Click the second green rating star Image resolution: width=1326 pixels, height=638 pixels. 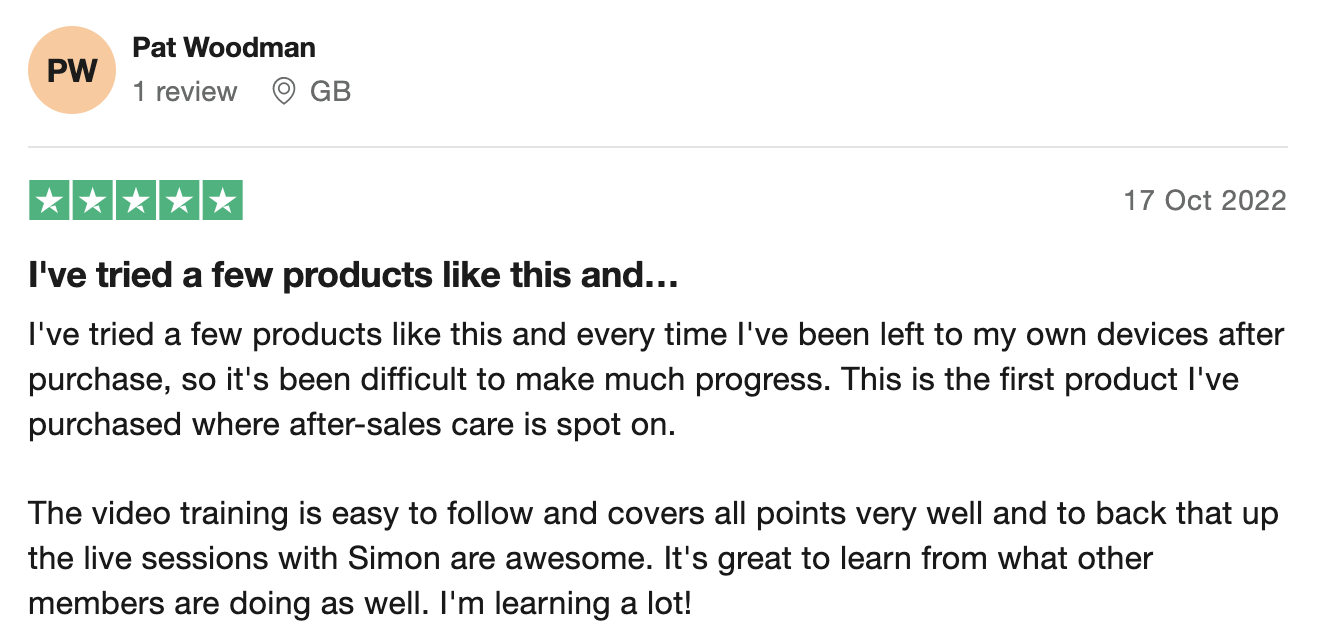(x=92, y=201)
